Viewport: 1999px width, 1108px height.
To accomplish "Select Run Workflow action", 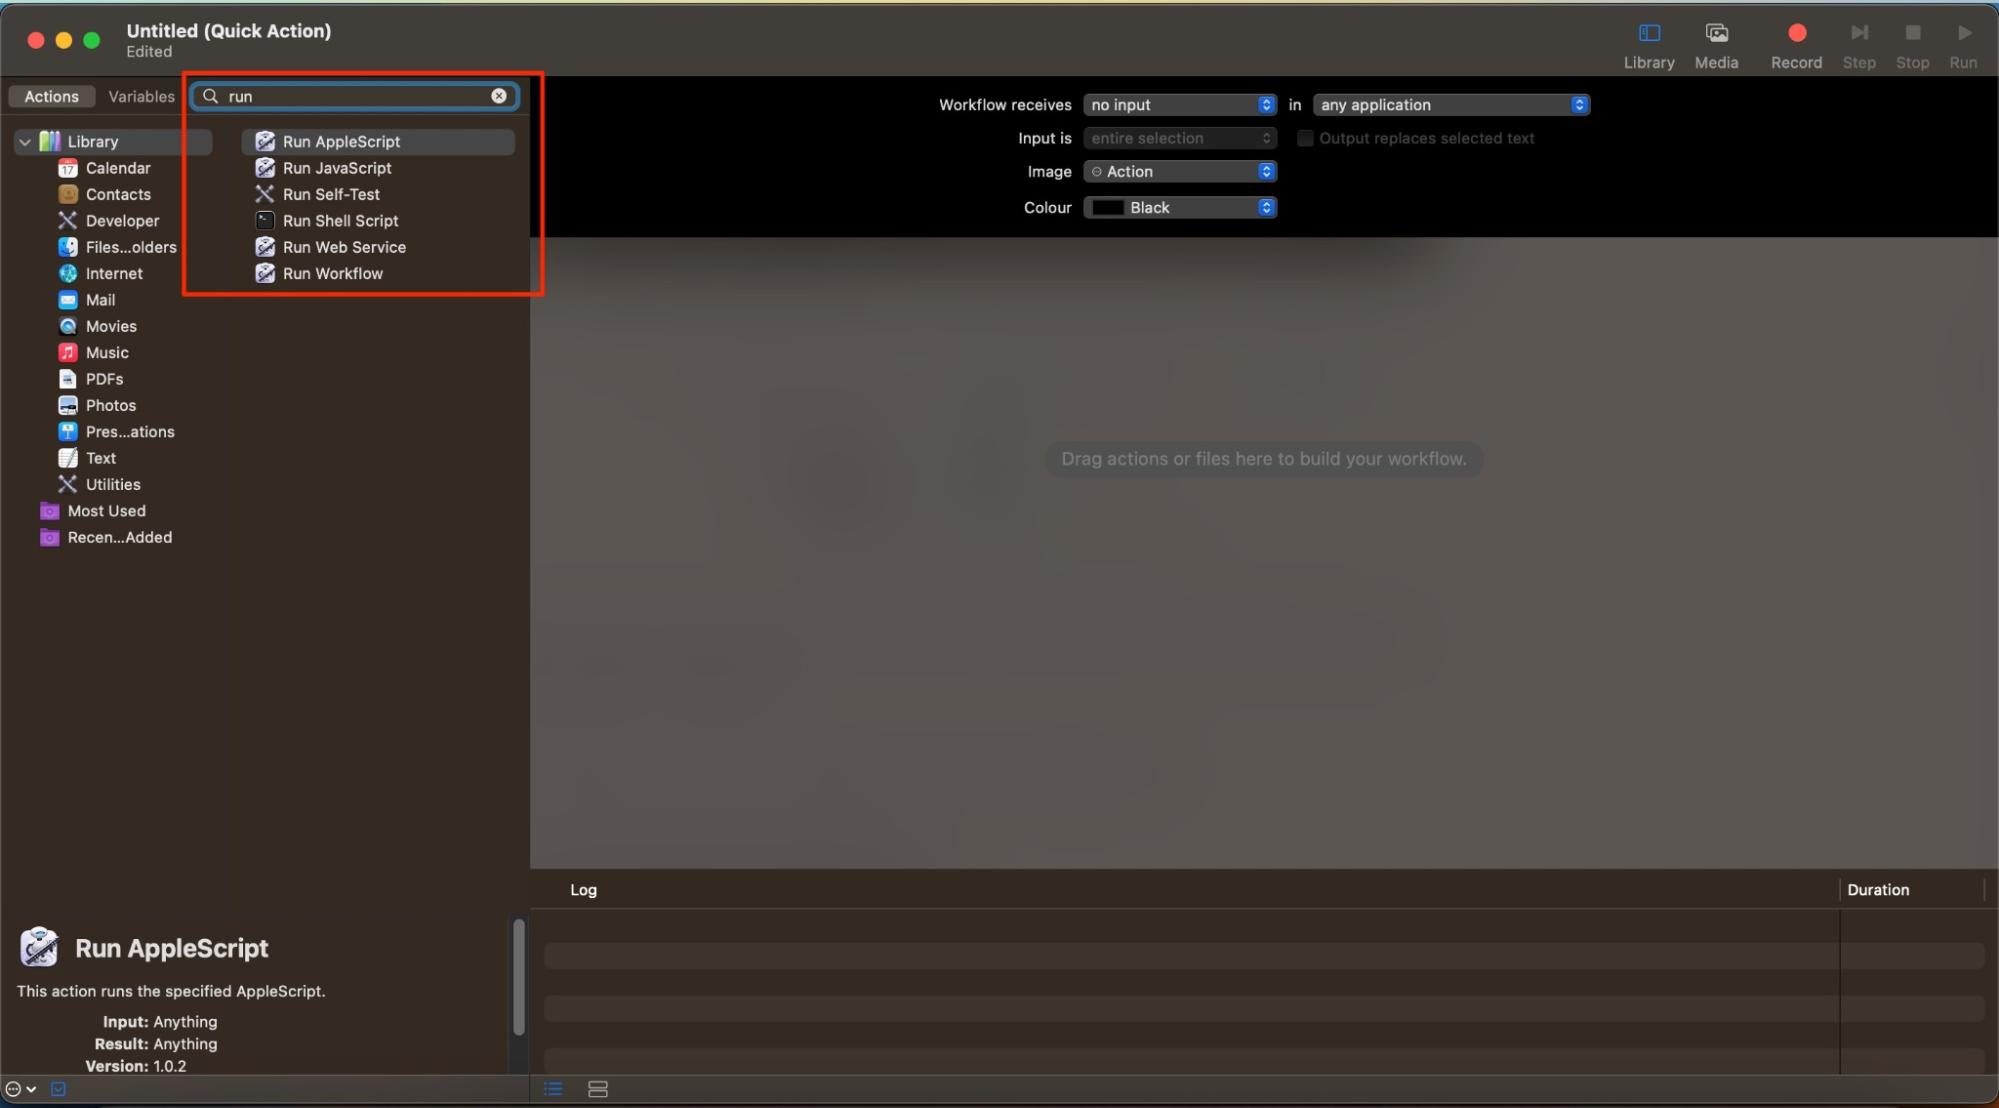I will 378,273.
